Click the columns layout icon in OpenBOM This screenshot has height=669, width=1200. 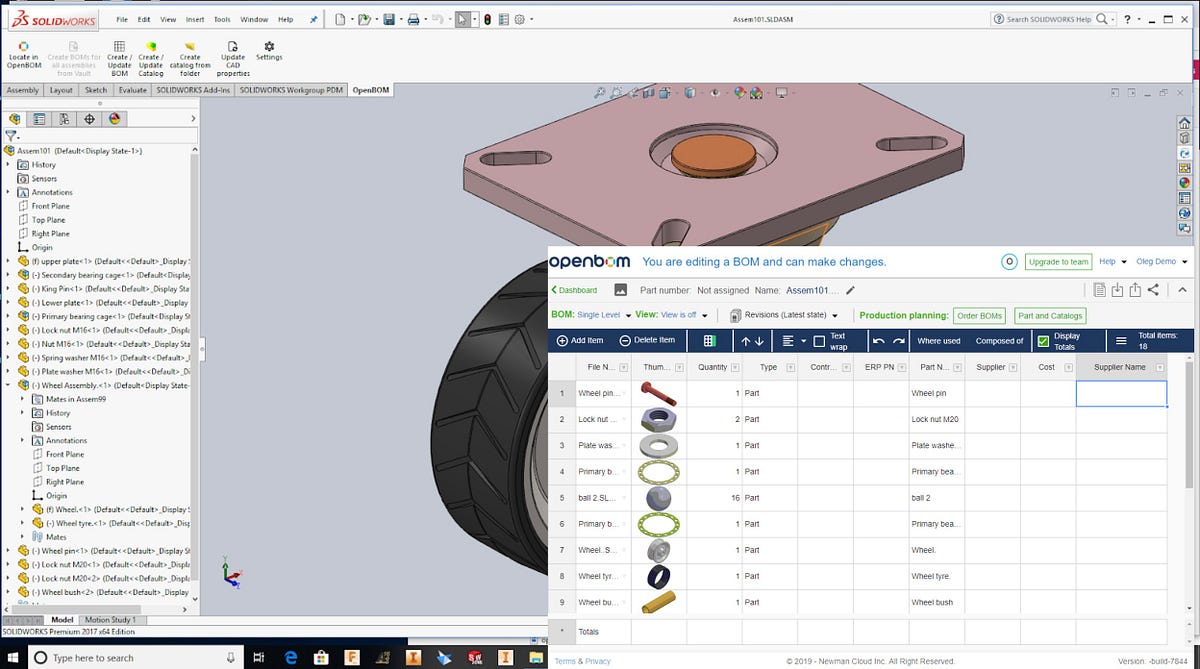pyautogui.click(x=710, y=340)
